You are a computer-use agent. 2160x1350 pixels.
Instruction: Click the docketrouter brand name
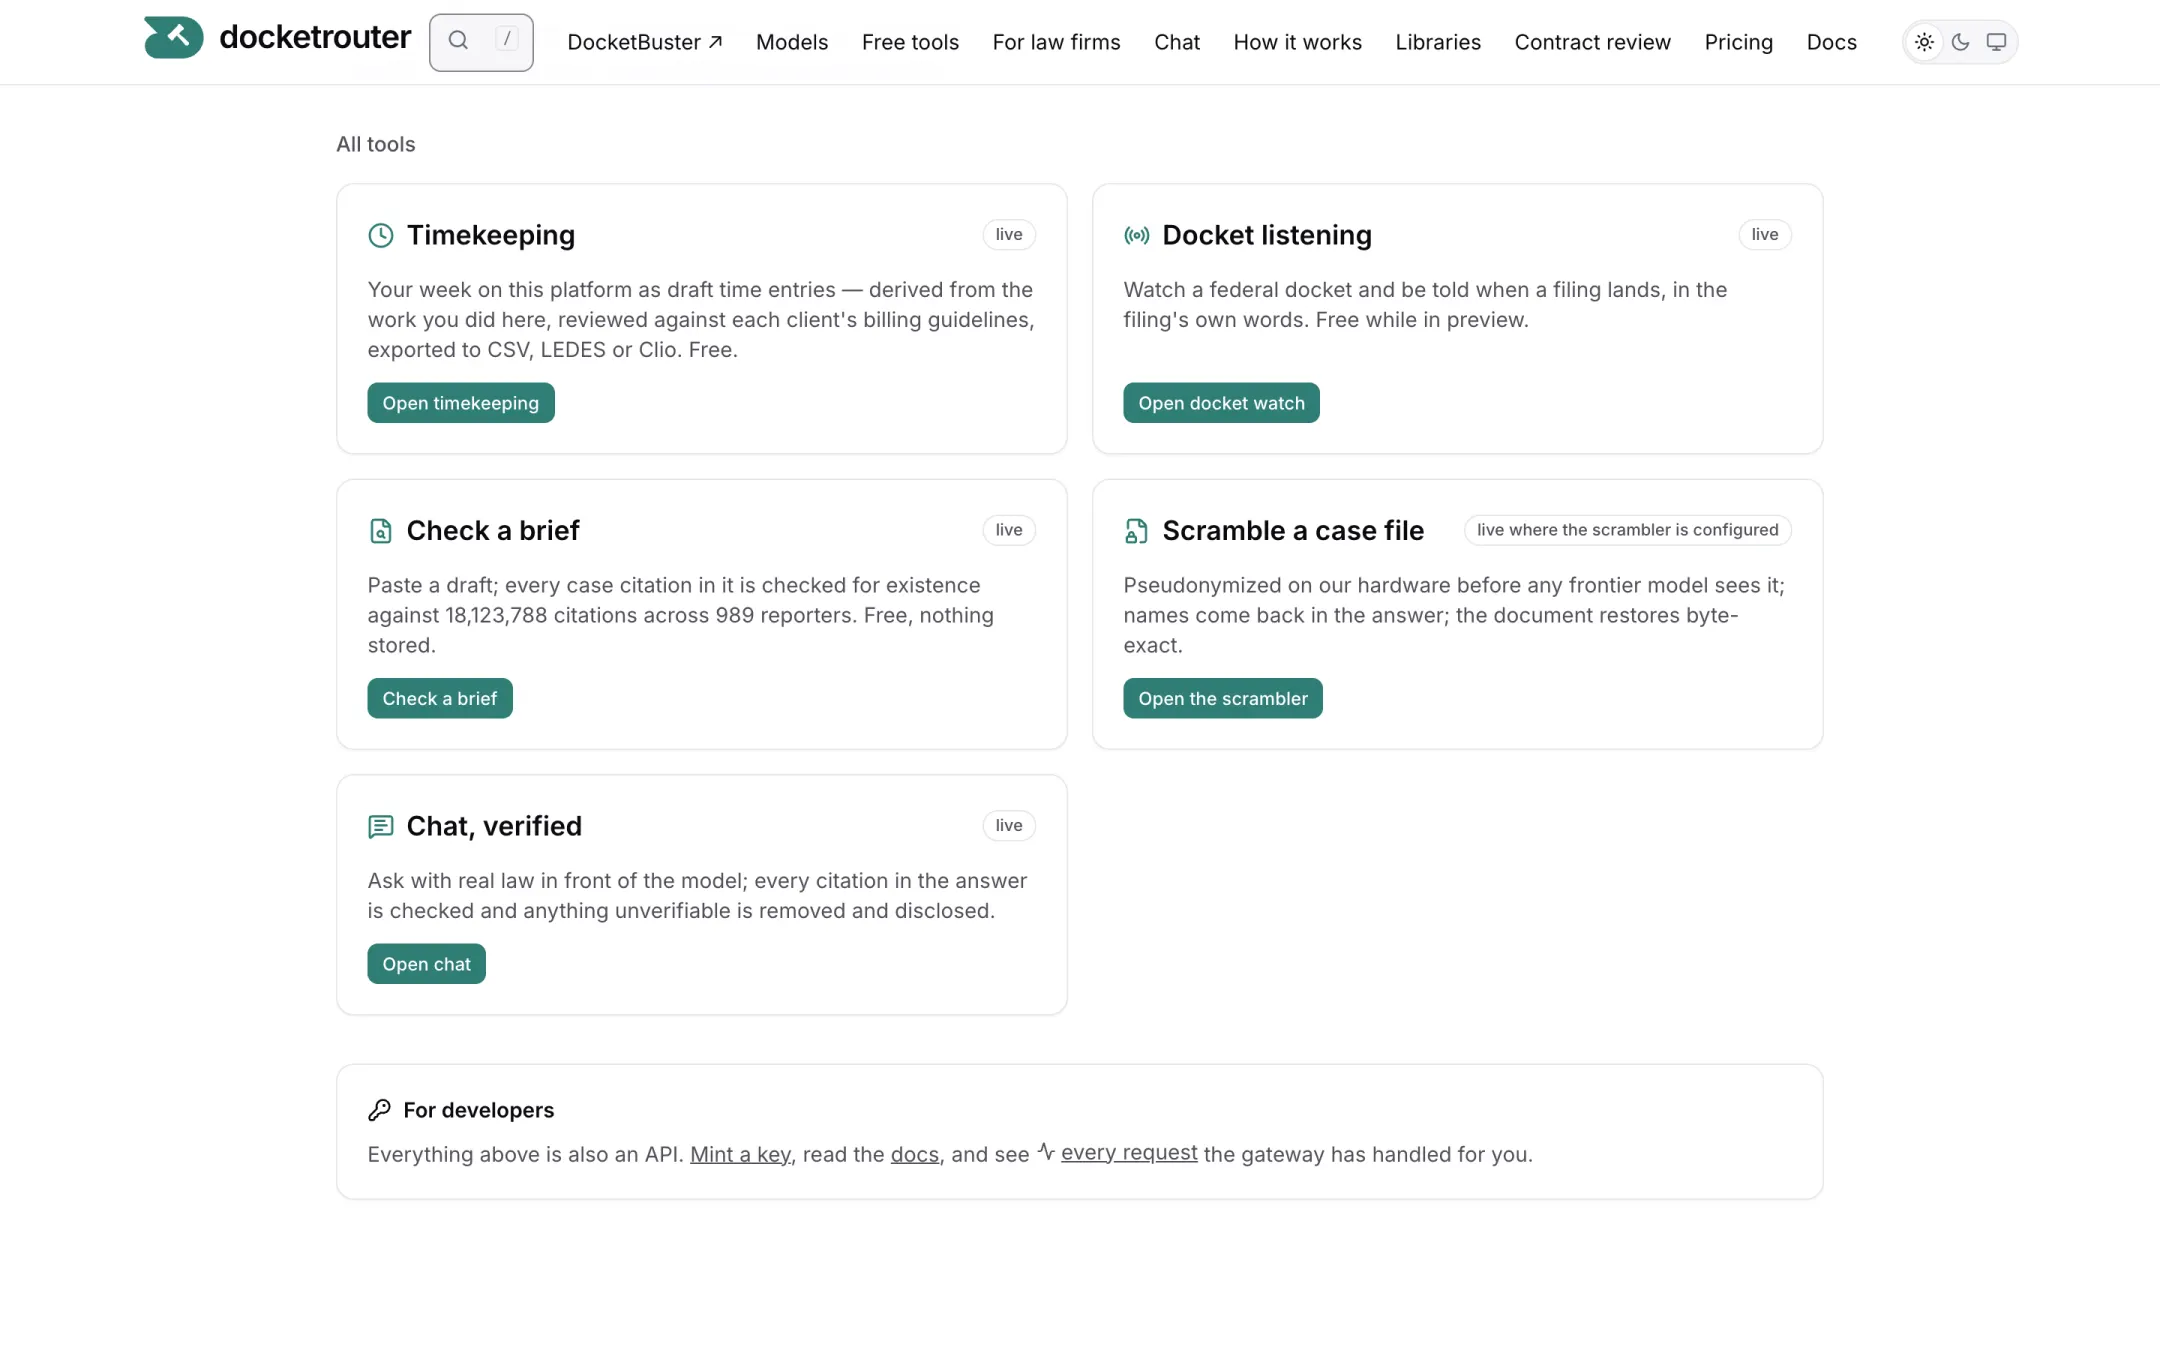[x=315, y=37]
